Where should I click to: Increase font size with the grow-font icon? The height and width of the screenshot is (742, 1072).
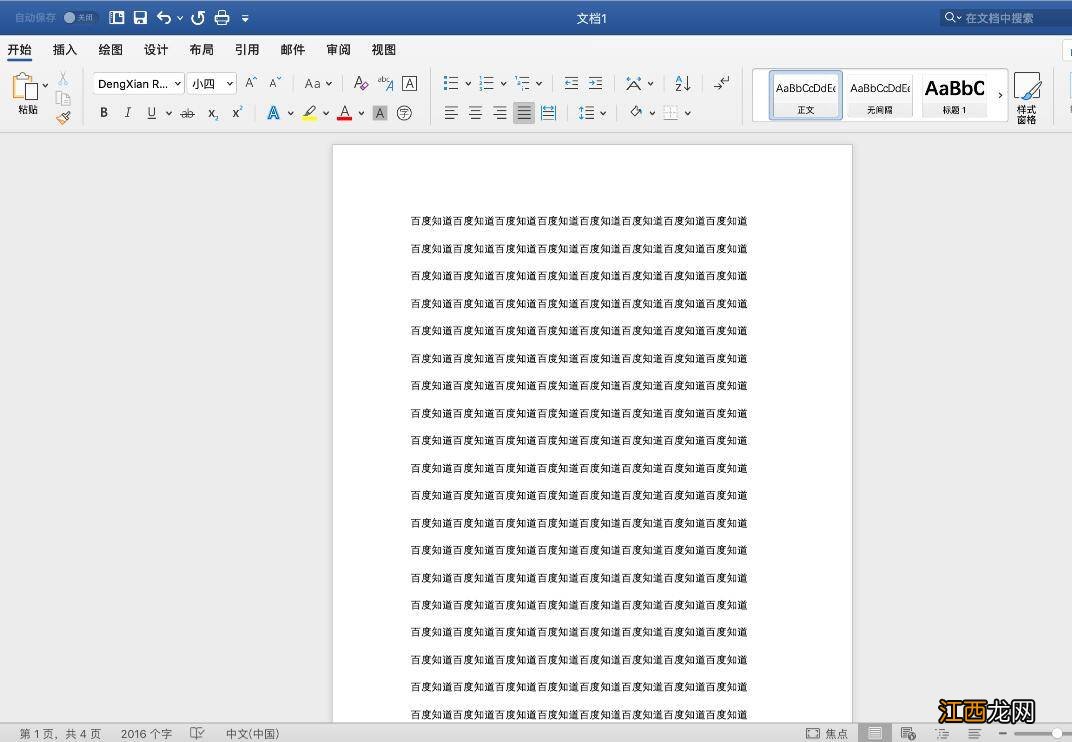click(251, 83)
